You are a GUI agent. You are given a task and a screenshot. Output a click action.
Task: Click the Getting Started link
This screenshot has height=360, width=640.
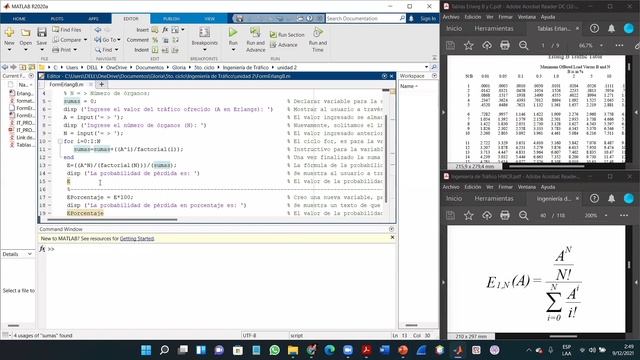(x=137, y=238)
